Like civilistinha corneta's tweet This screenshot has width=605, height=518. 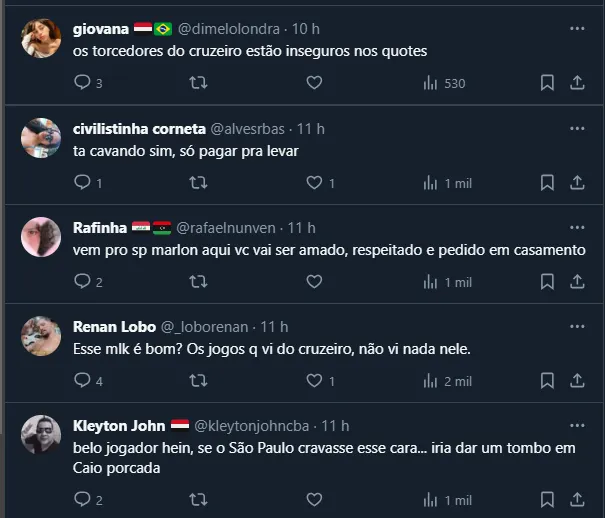[x=314, y=183]
